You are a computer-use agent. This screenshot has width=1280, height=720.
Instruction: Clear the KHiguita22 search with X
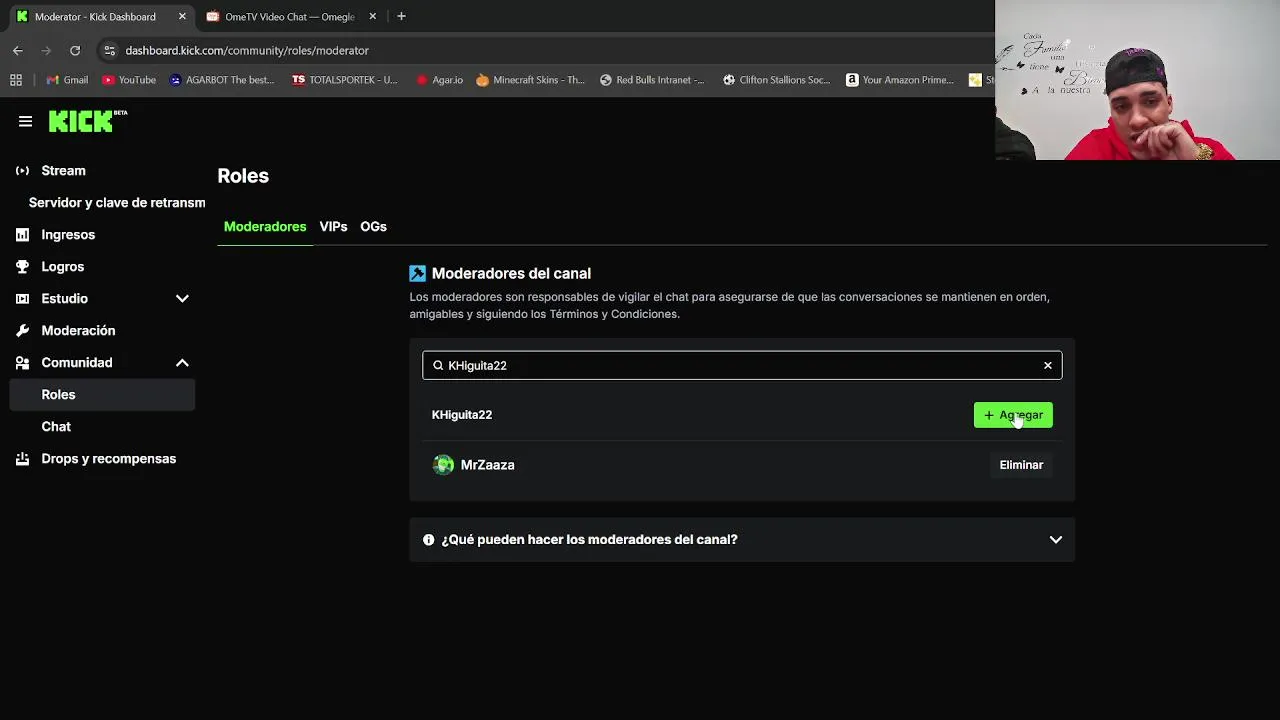point(1048,365)
